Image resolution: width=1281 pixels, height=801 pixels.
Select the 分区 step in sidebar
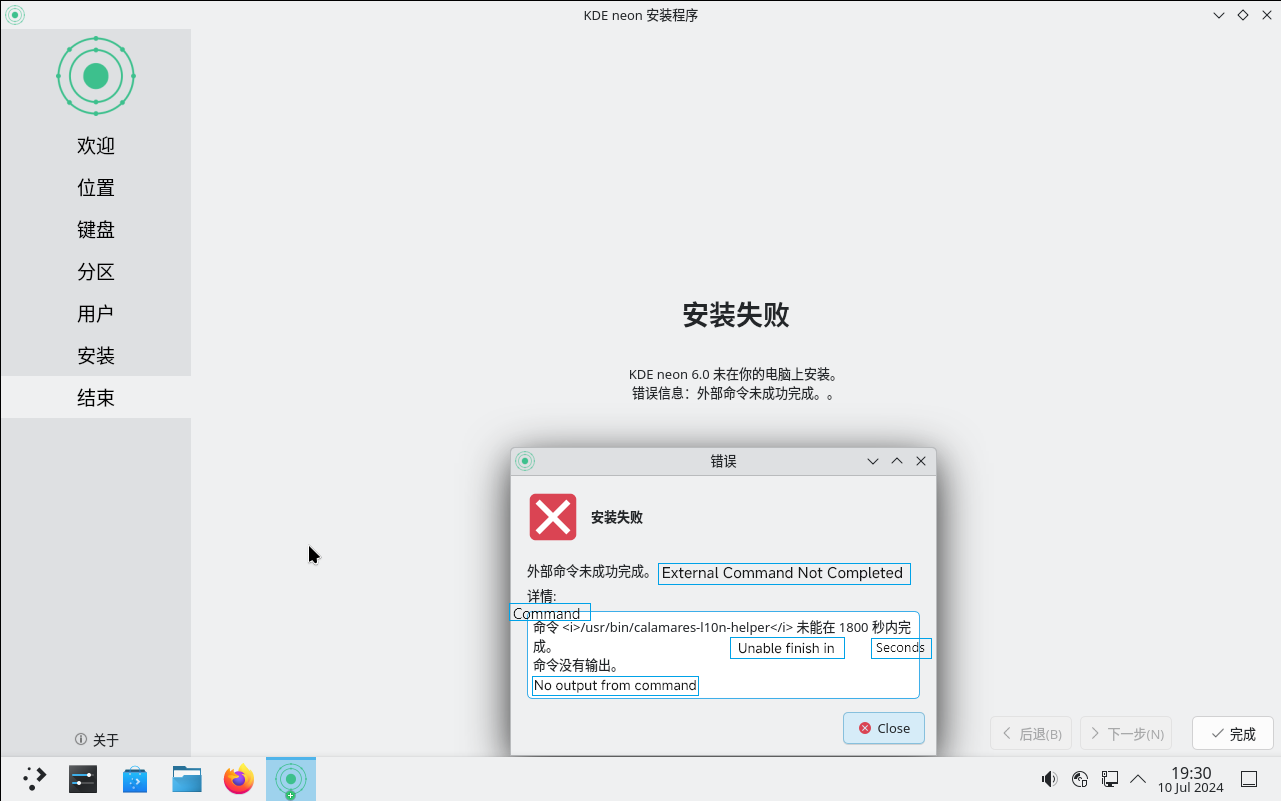tap(96, 272)
